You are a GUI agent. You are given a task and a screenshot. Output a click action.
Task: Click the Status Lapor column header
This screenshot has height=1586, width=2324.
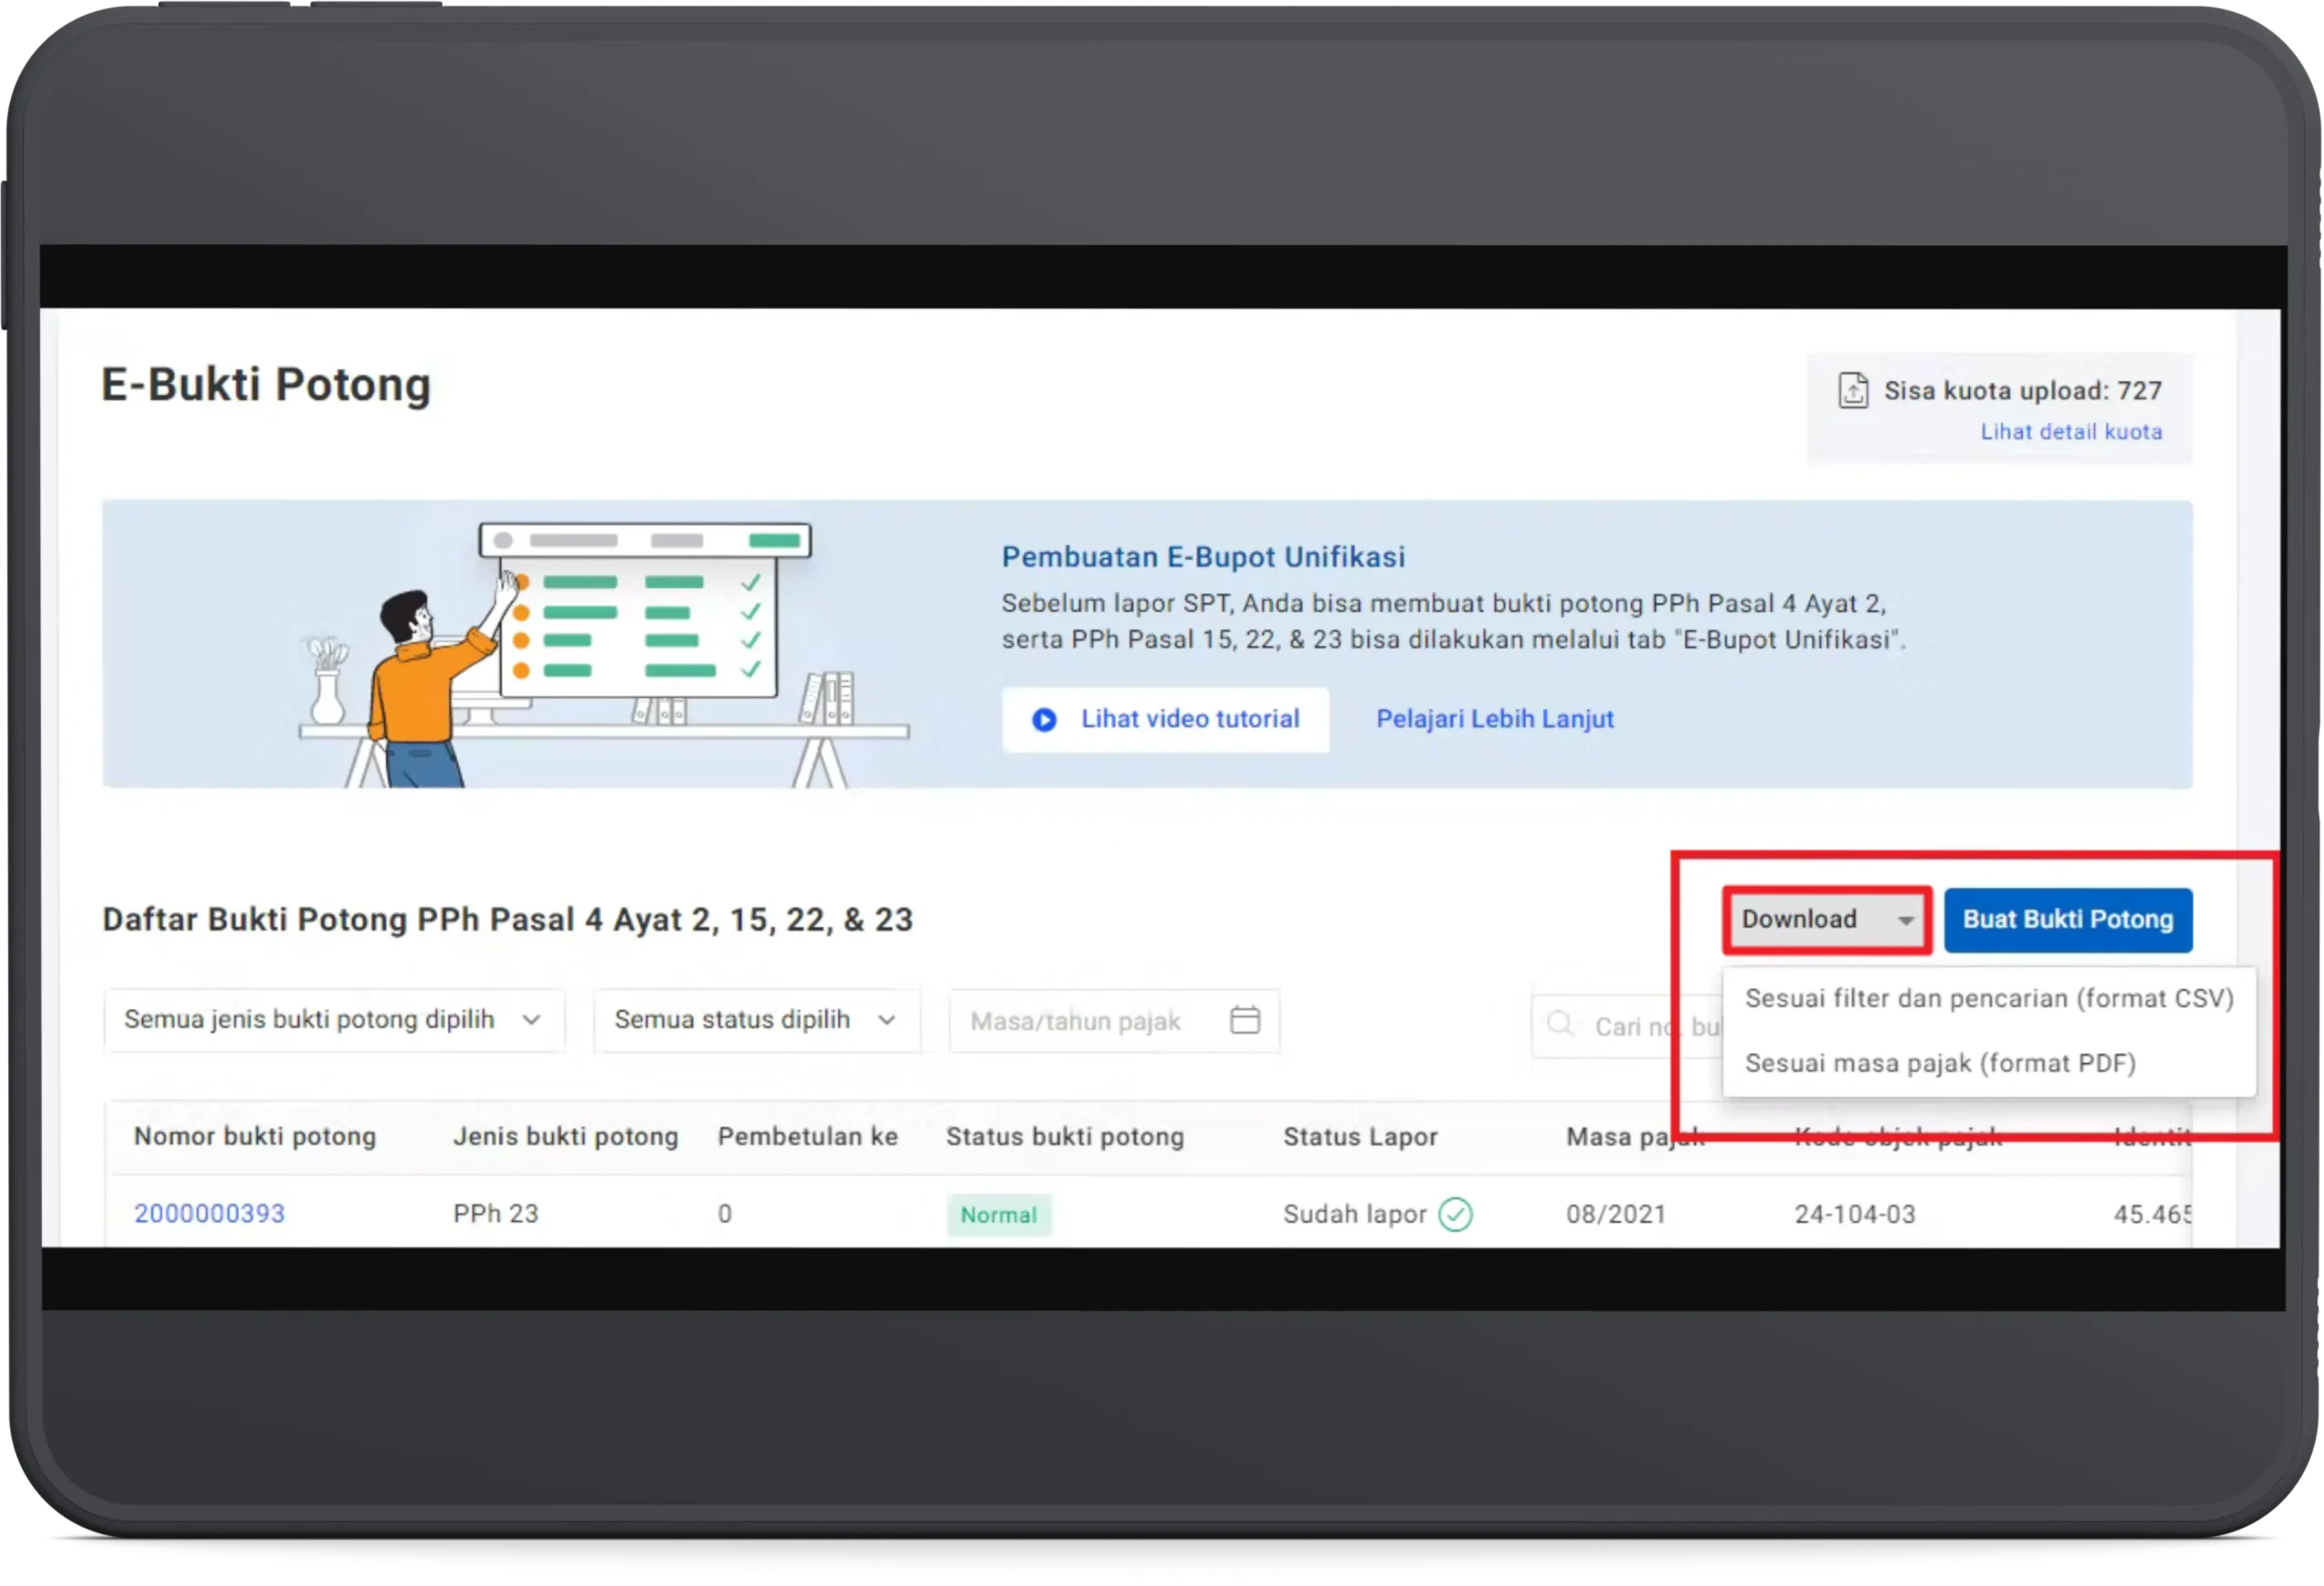pyautogui.click(x=1360, y=1137)
